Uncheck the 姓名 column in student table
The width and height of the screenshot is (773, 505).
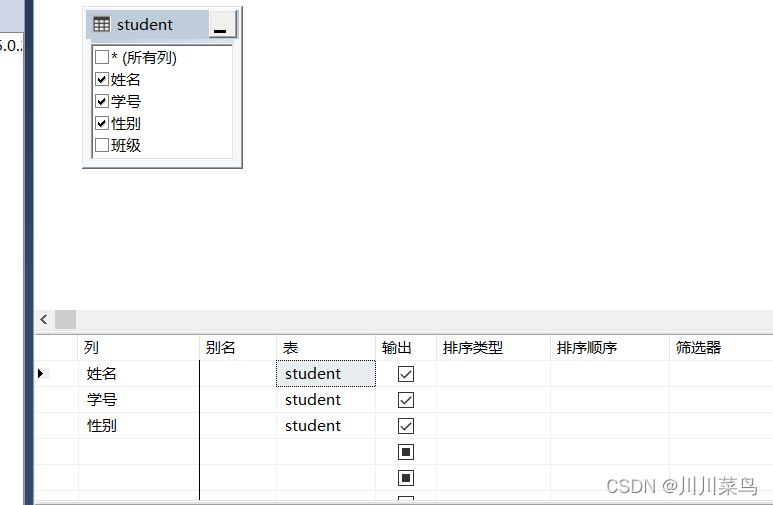point(102,79)
